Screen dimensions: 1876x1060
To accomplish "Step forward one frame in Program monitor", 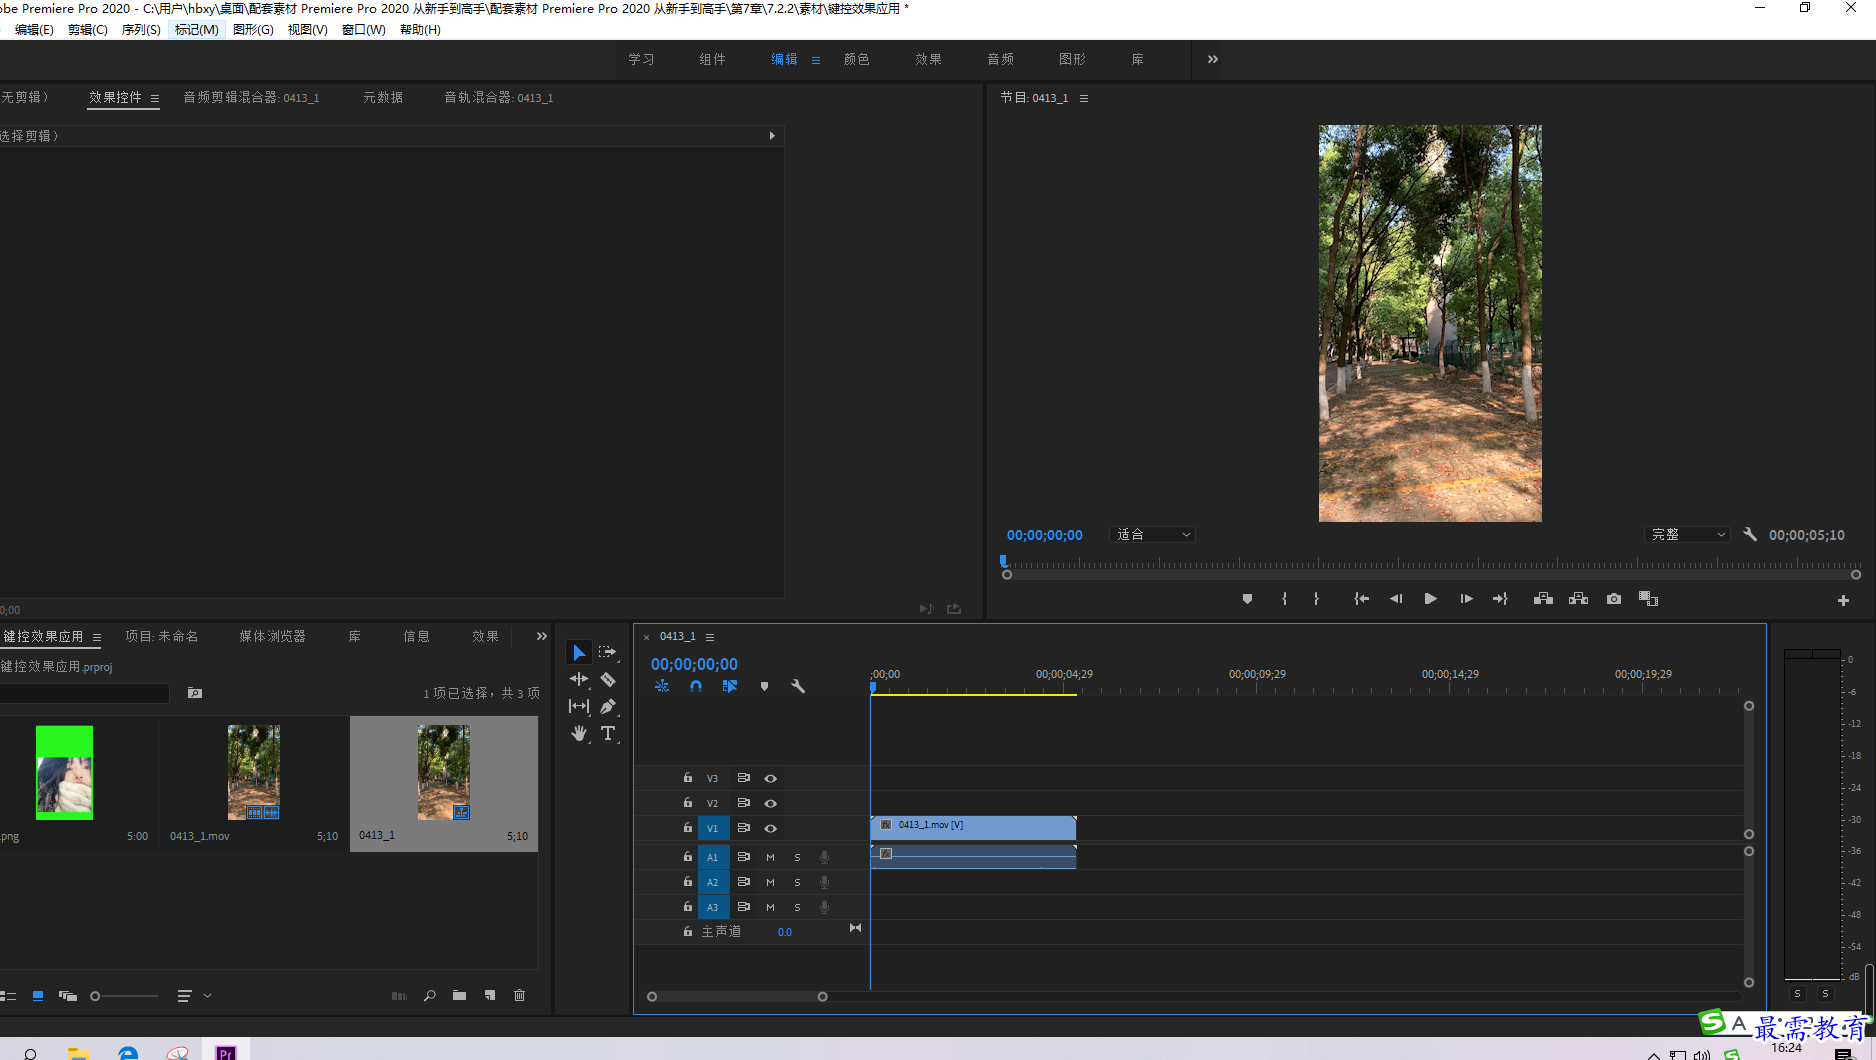I will (x=1466, y=599).
